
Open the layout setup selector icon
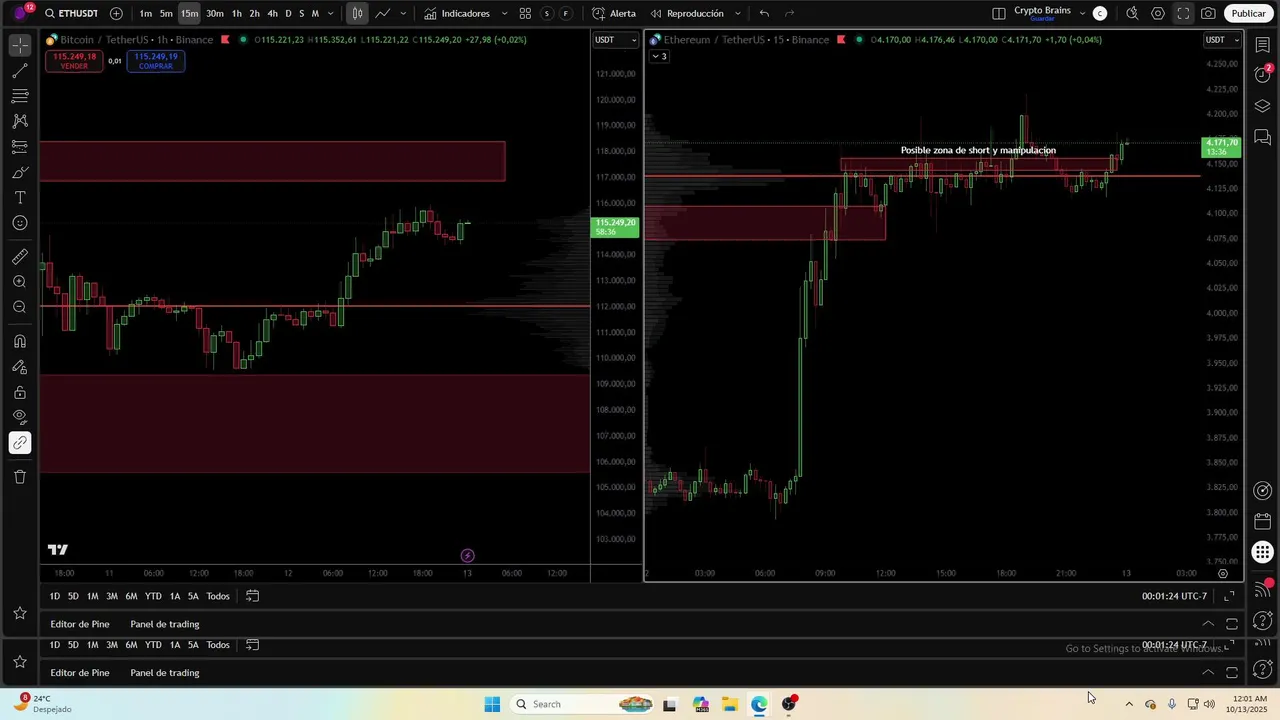click(999, 14)
